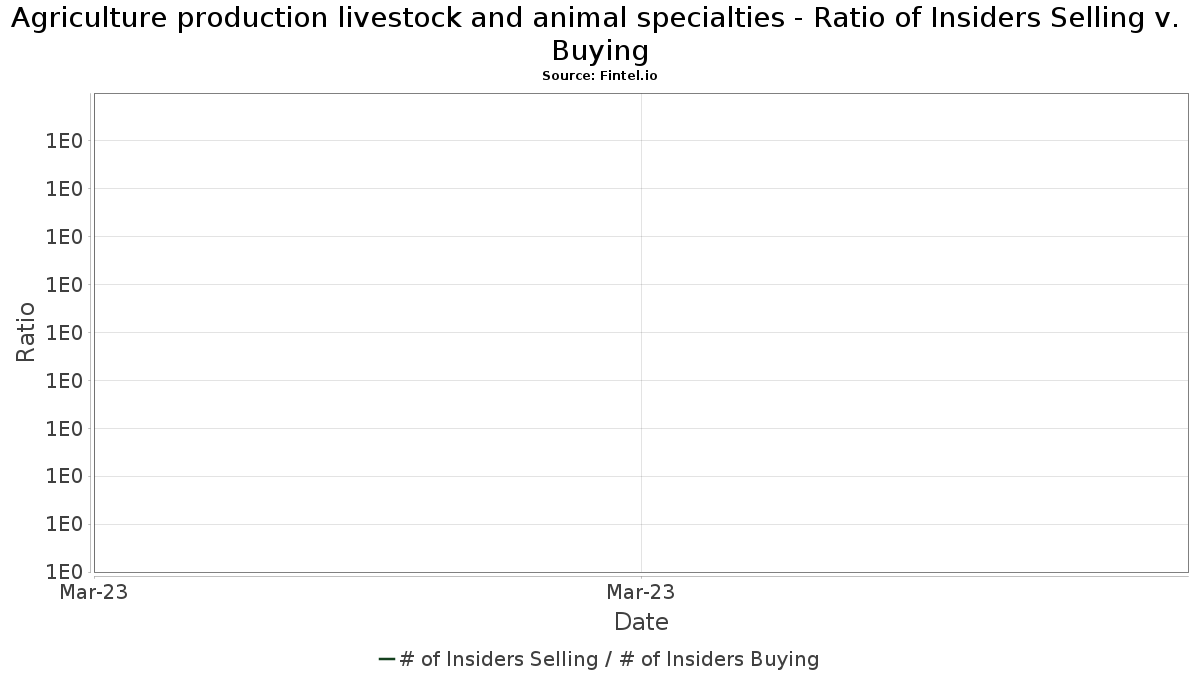Click 'Fintel.io' in the source caption

tap(629, 76)
